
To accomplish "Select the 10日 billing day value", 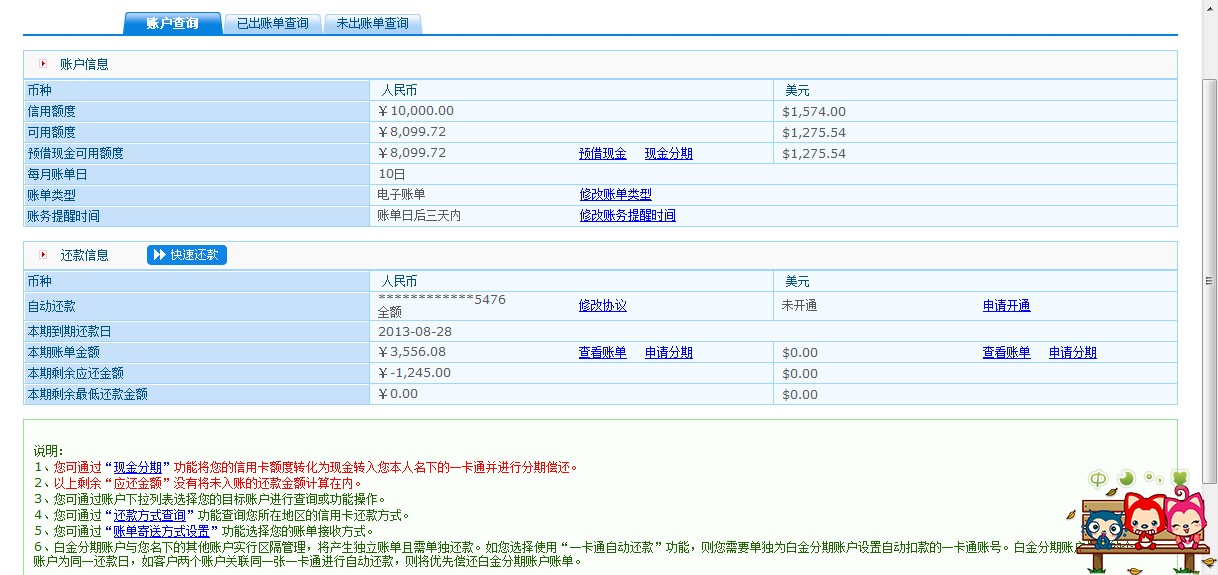I will 391,174.
